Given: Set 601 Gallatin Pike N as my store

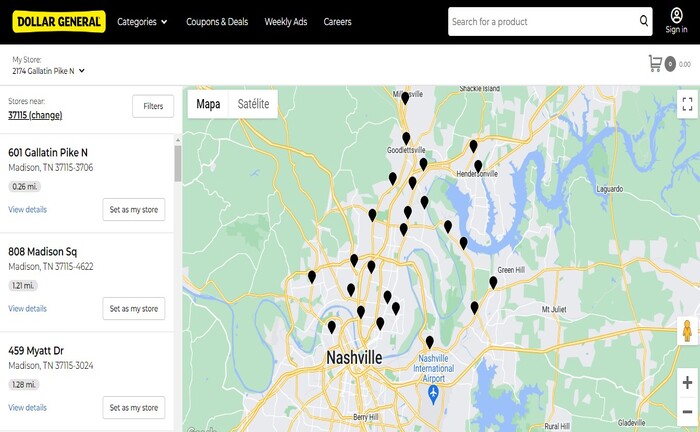Looking at the screenshot, I should tap(134, 209).
